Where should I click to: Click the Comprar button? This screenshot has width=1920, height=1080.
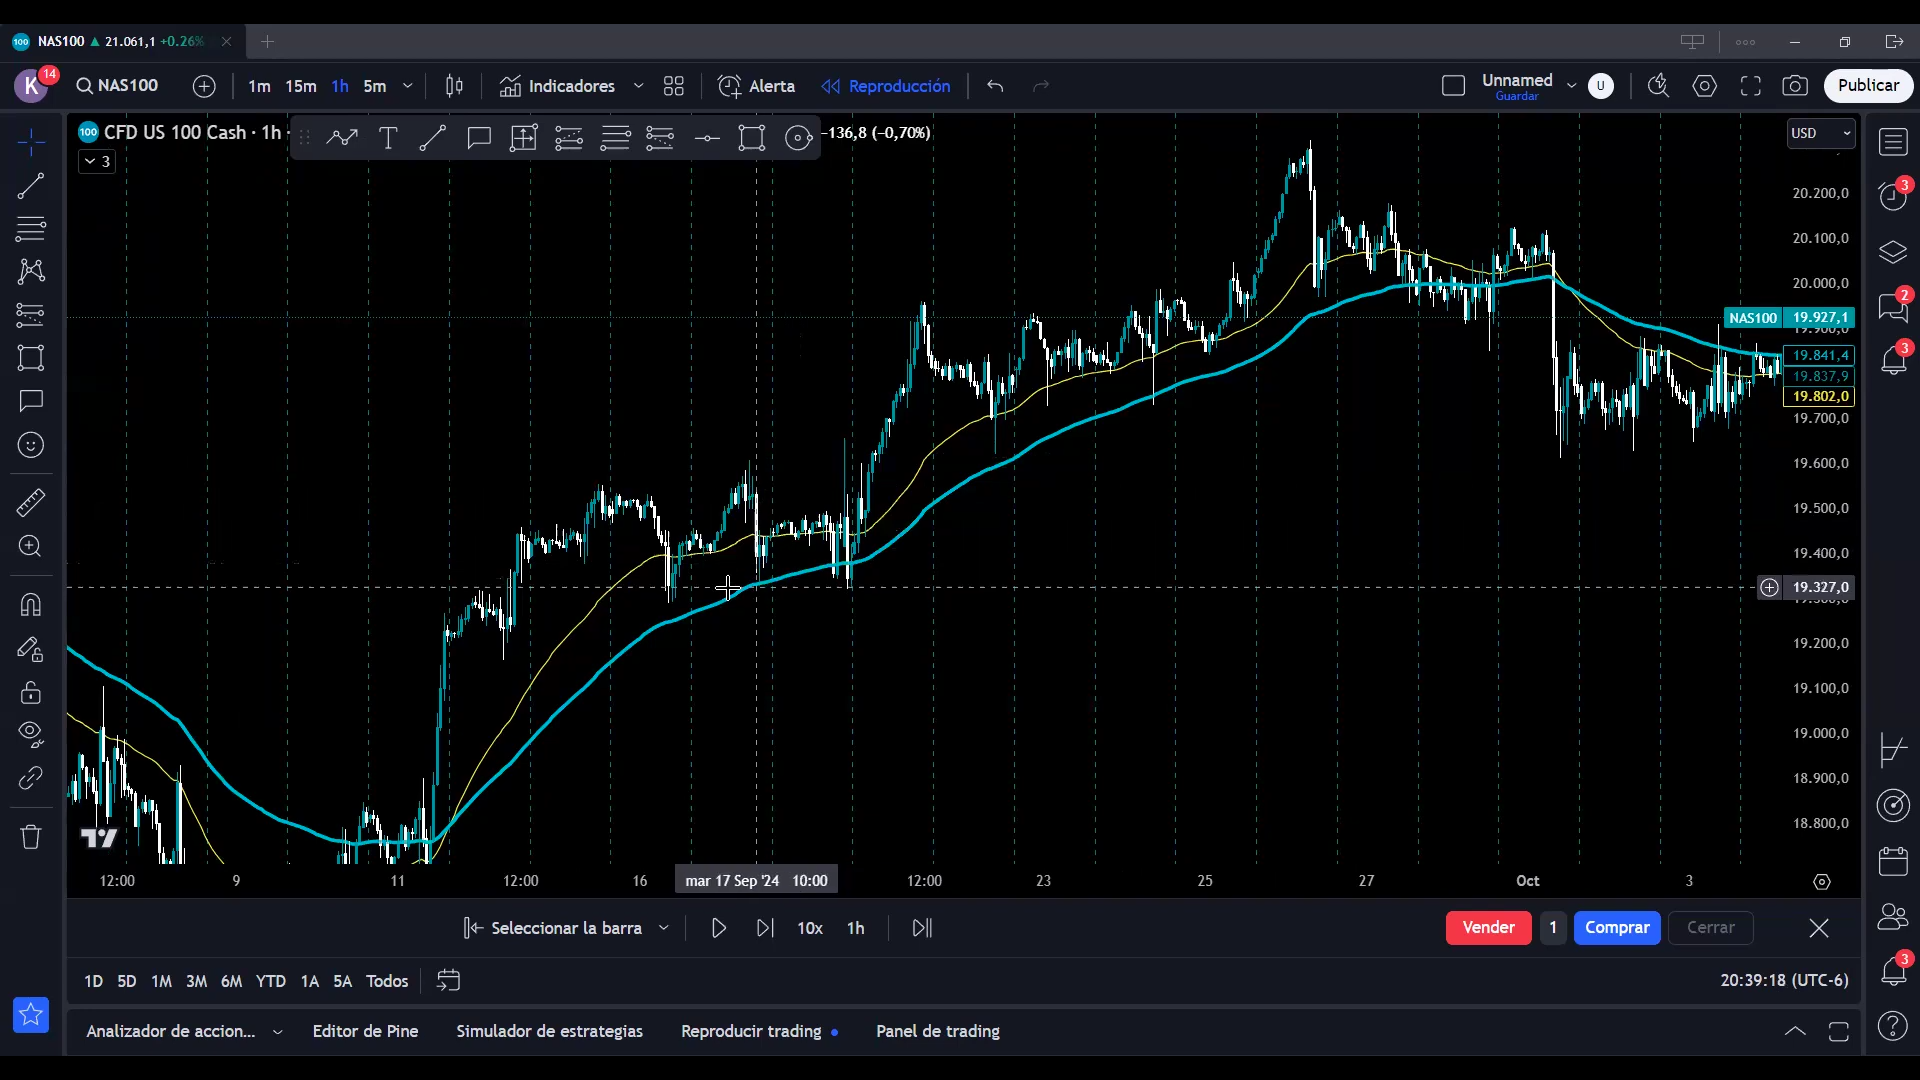pos(1616,928)
